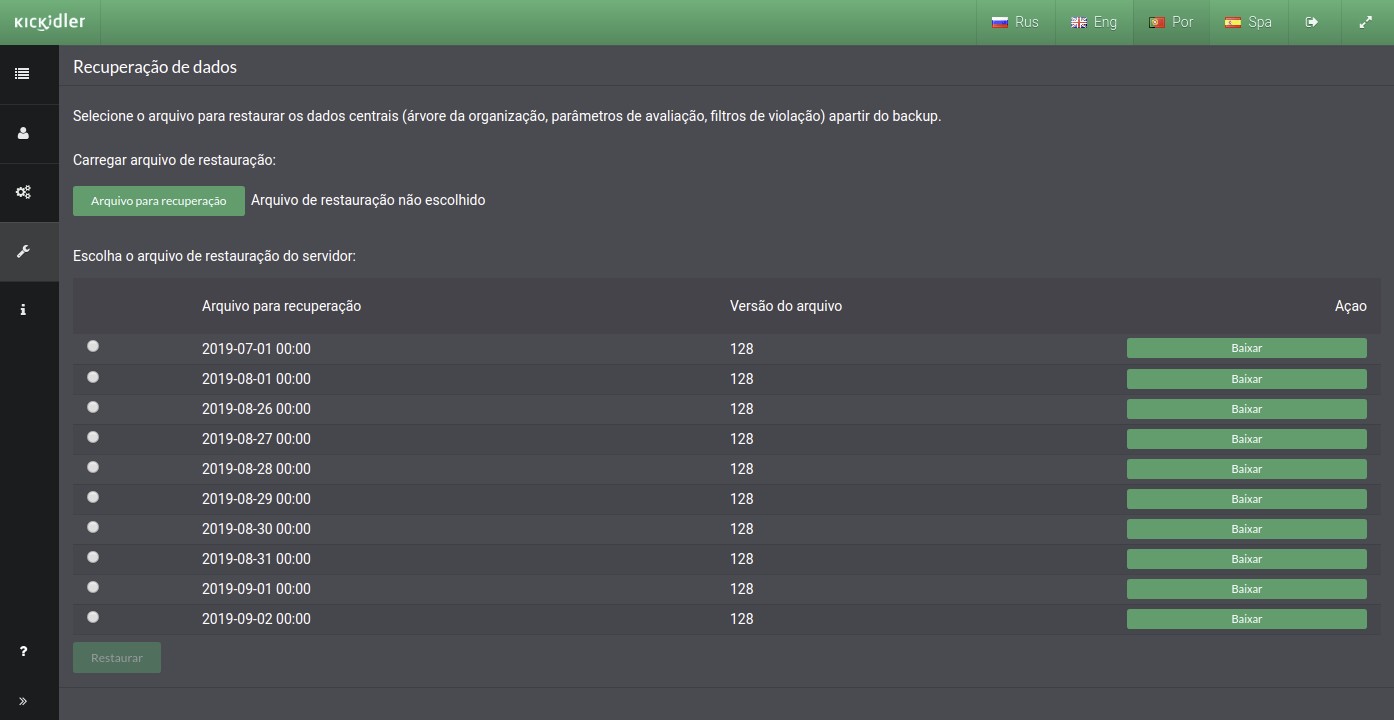This screenshot has width=1394, height=720.
Task: Click Baixar for the 2019-09-01 backup
Action: point(1247,589)
